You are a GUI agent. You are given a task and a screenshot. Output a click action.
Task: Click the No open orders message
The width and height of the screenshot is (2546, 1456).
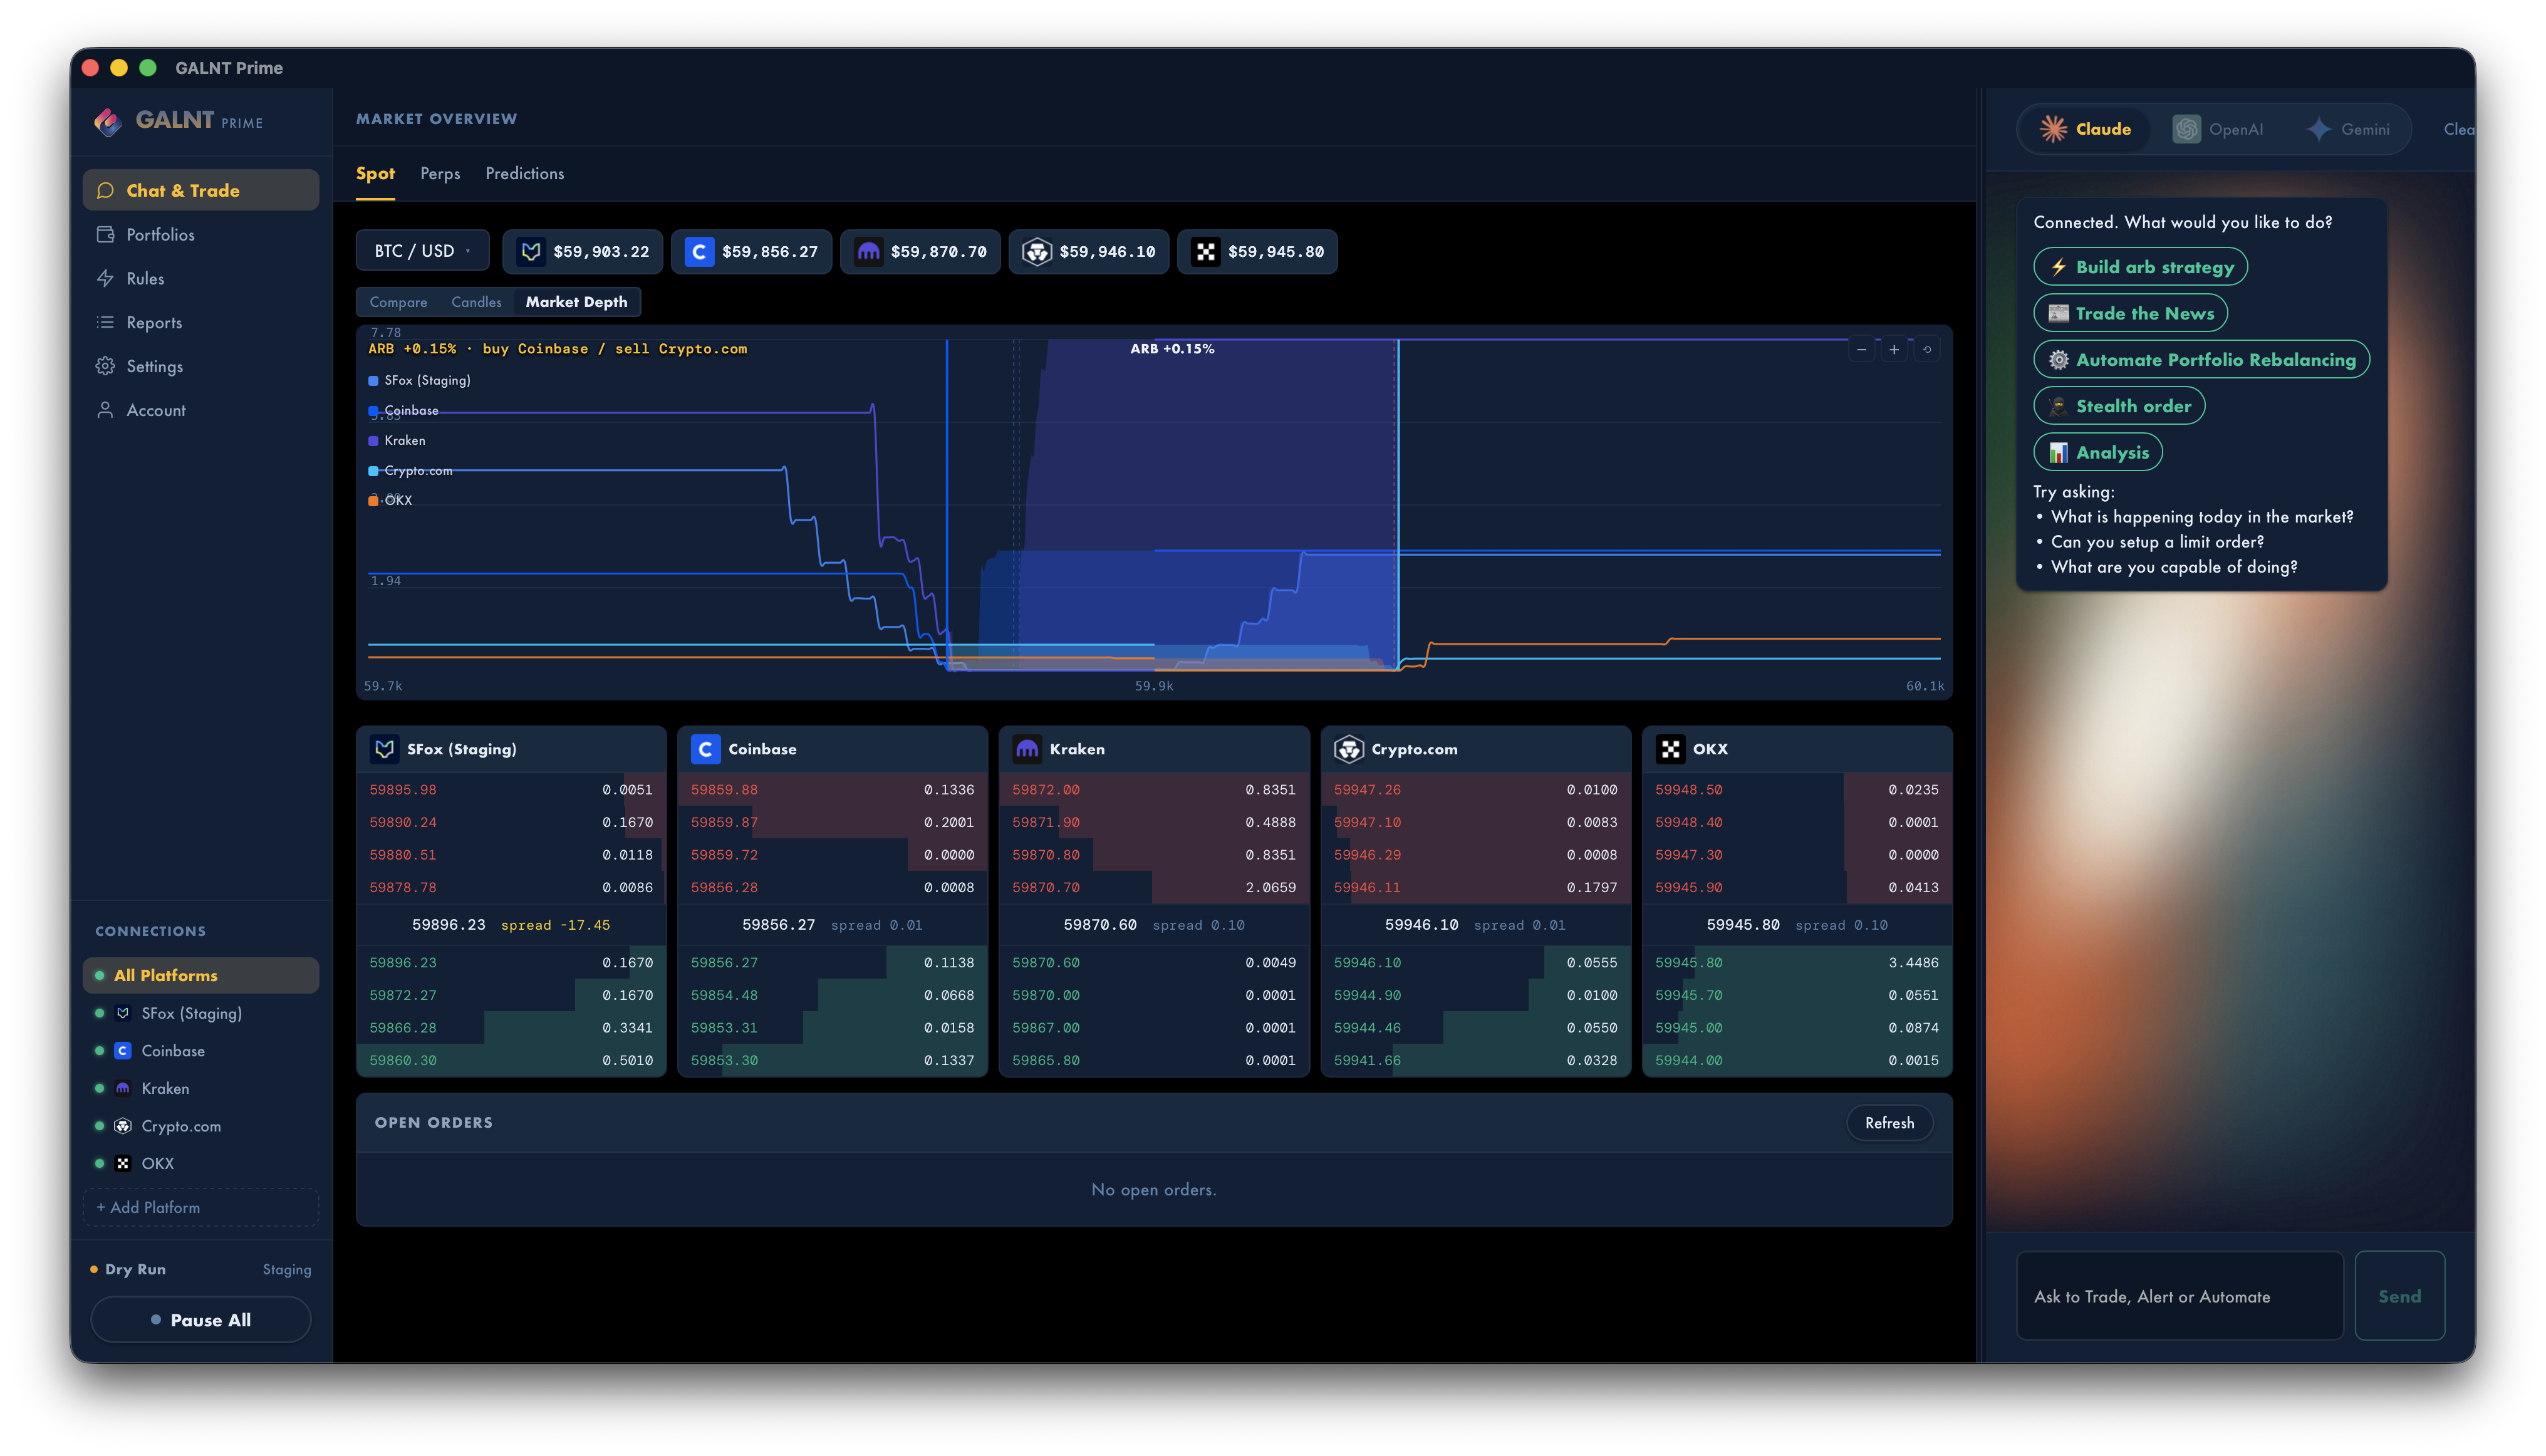[1154, 1189]
